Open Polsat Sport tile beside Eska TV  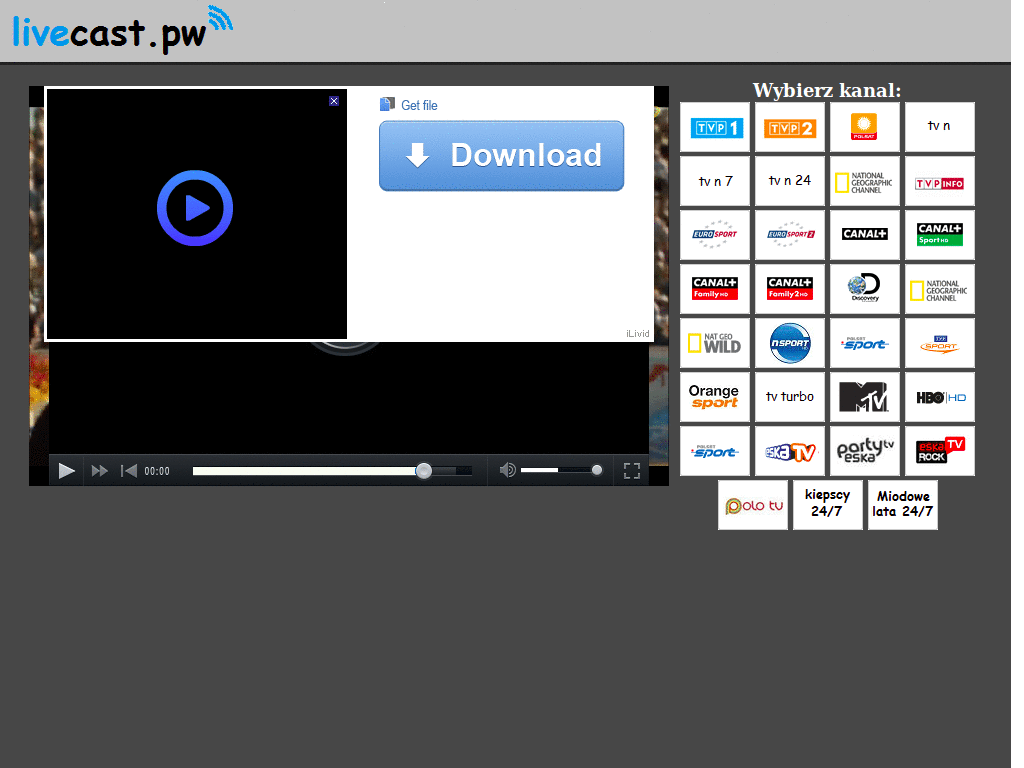[715, 451]
